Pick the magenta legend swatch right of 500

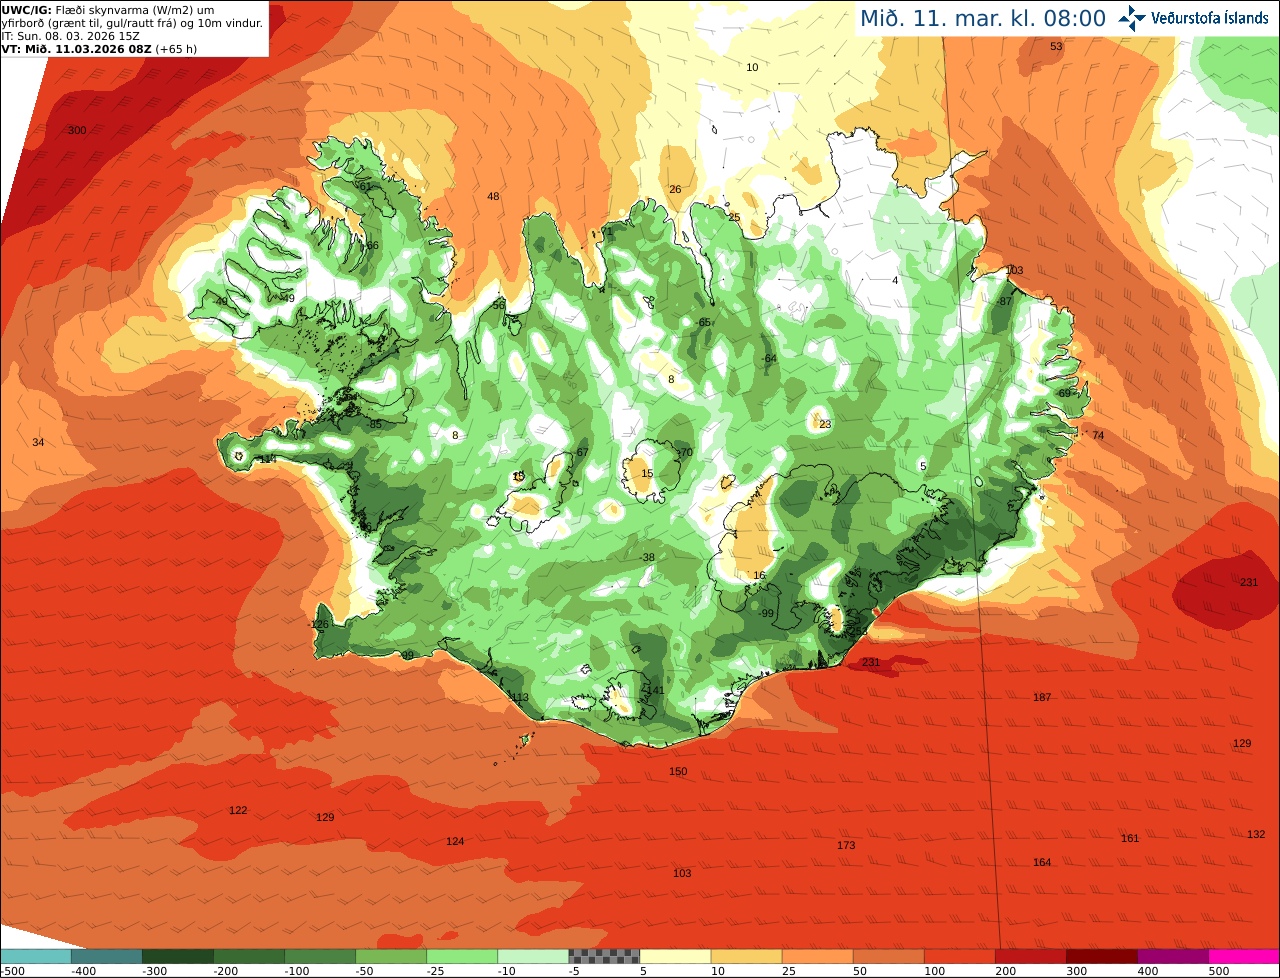[x=1244, y=957]
